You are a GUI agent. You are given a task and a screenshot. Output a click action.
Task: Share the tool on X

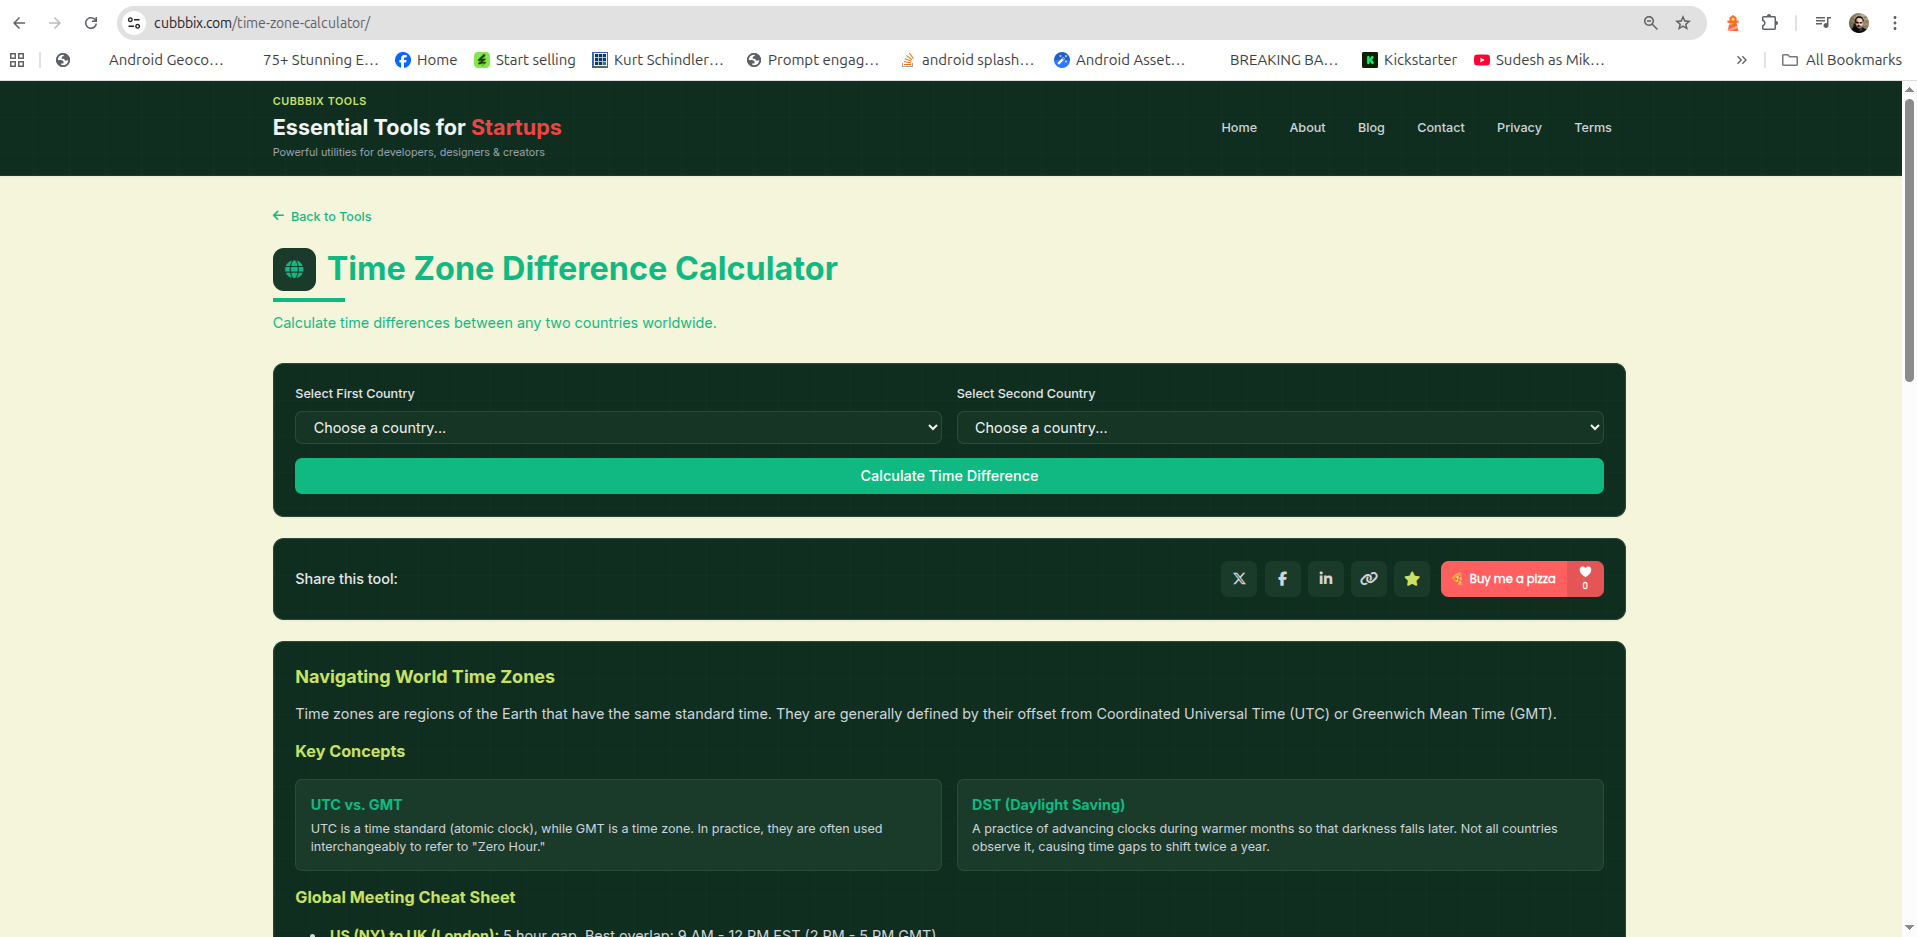point(1238,578)
